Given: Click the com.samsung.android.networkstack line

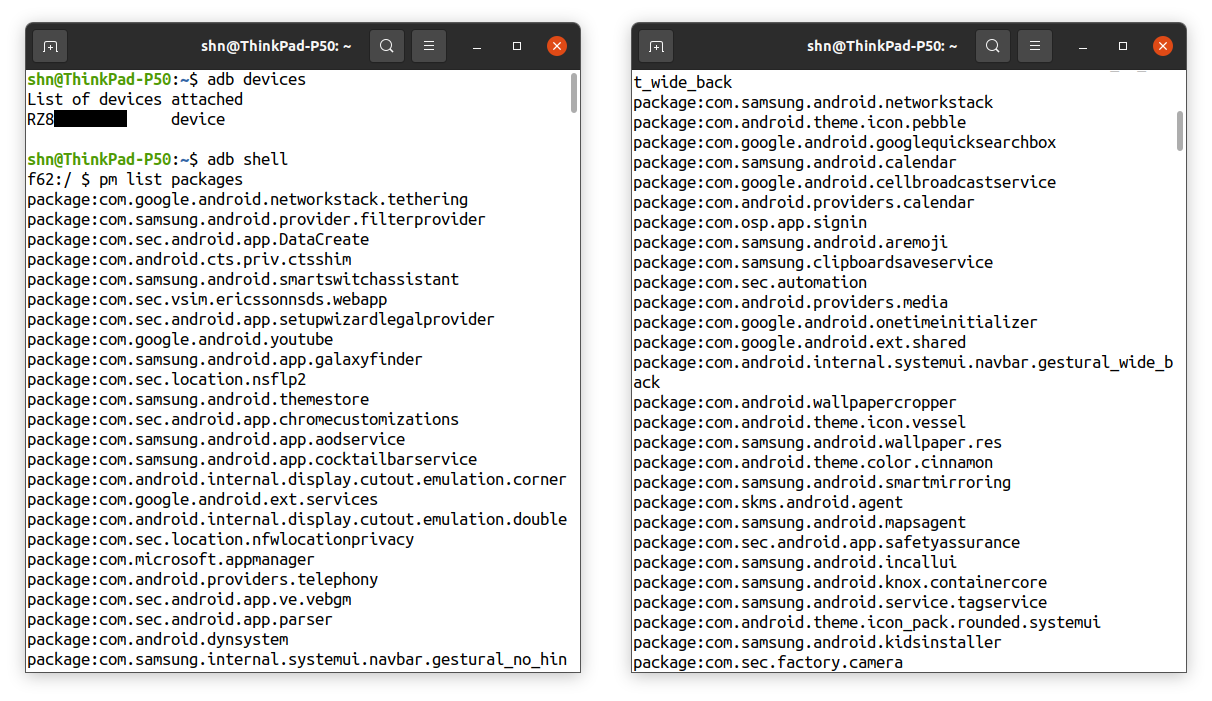Looking at the screenshot, I should [x=813, y=102].
